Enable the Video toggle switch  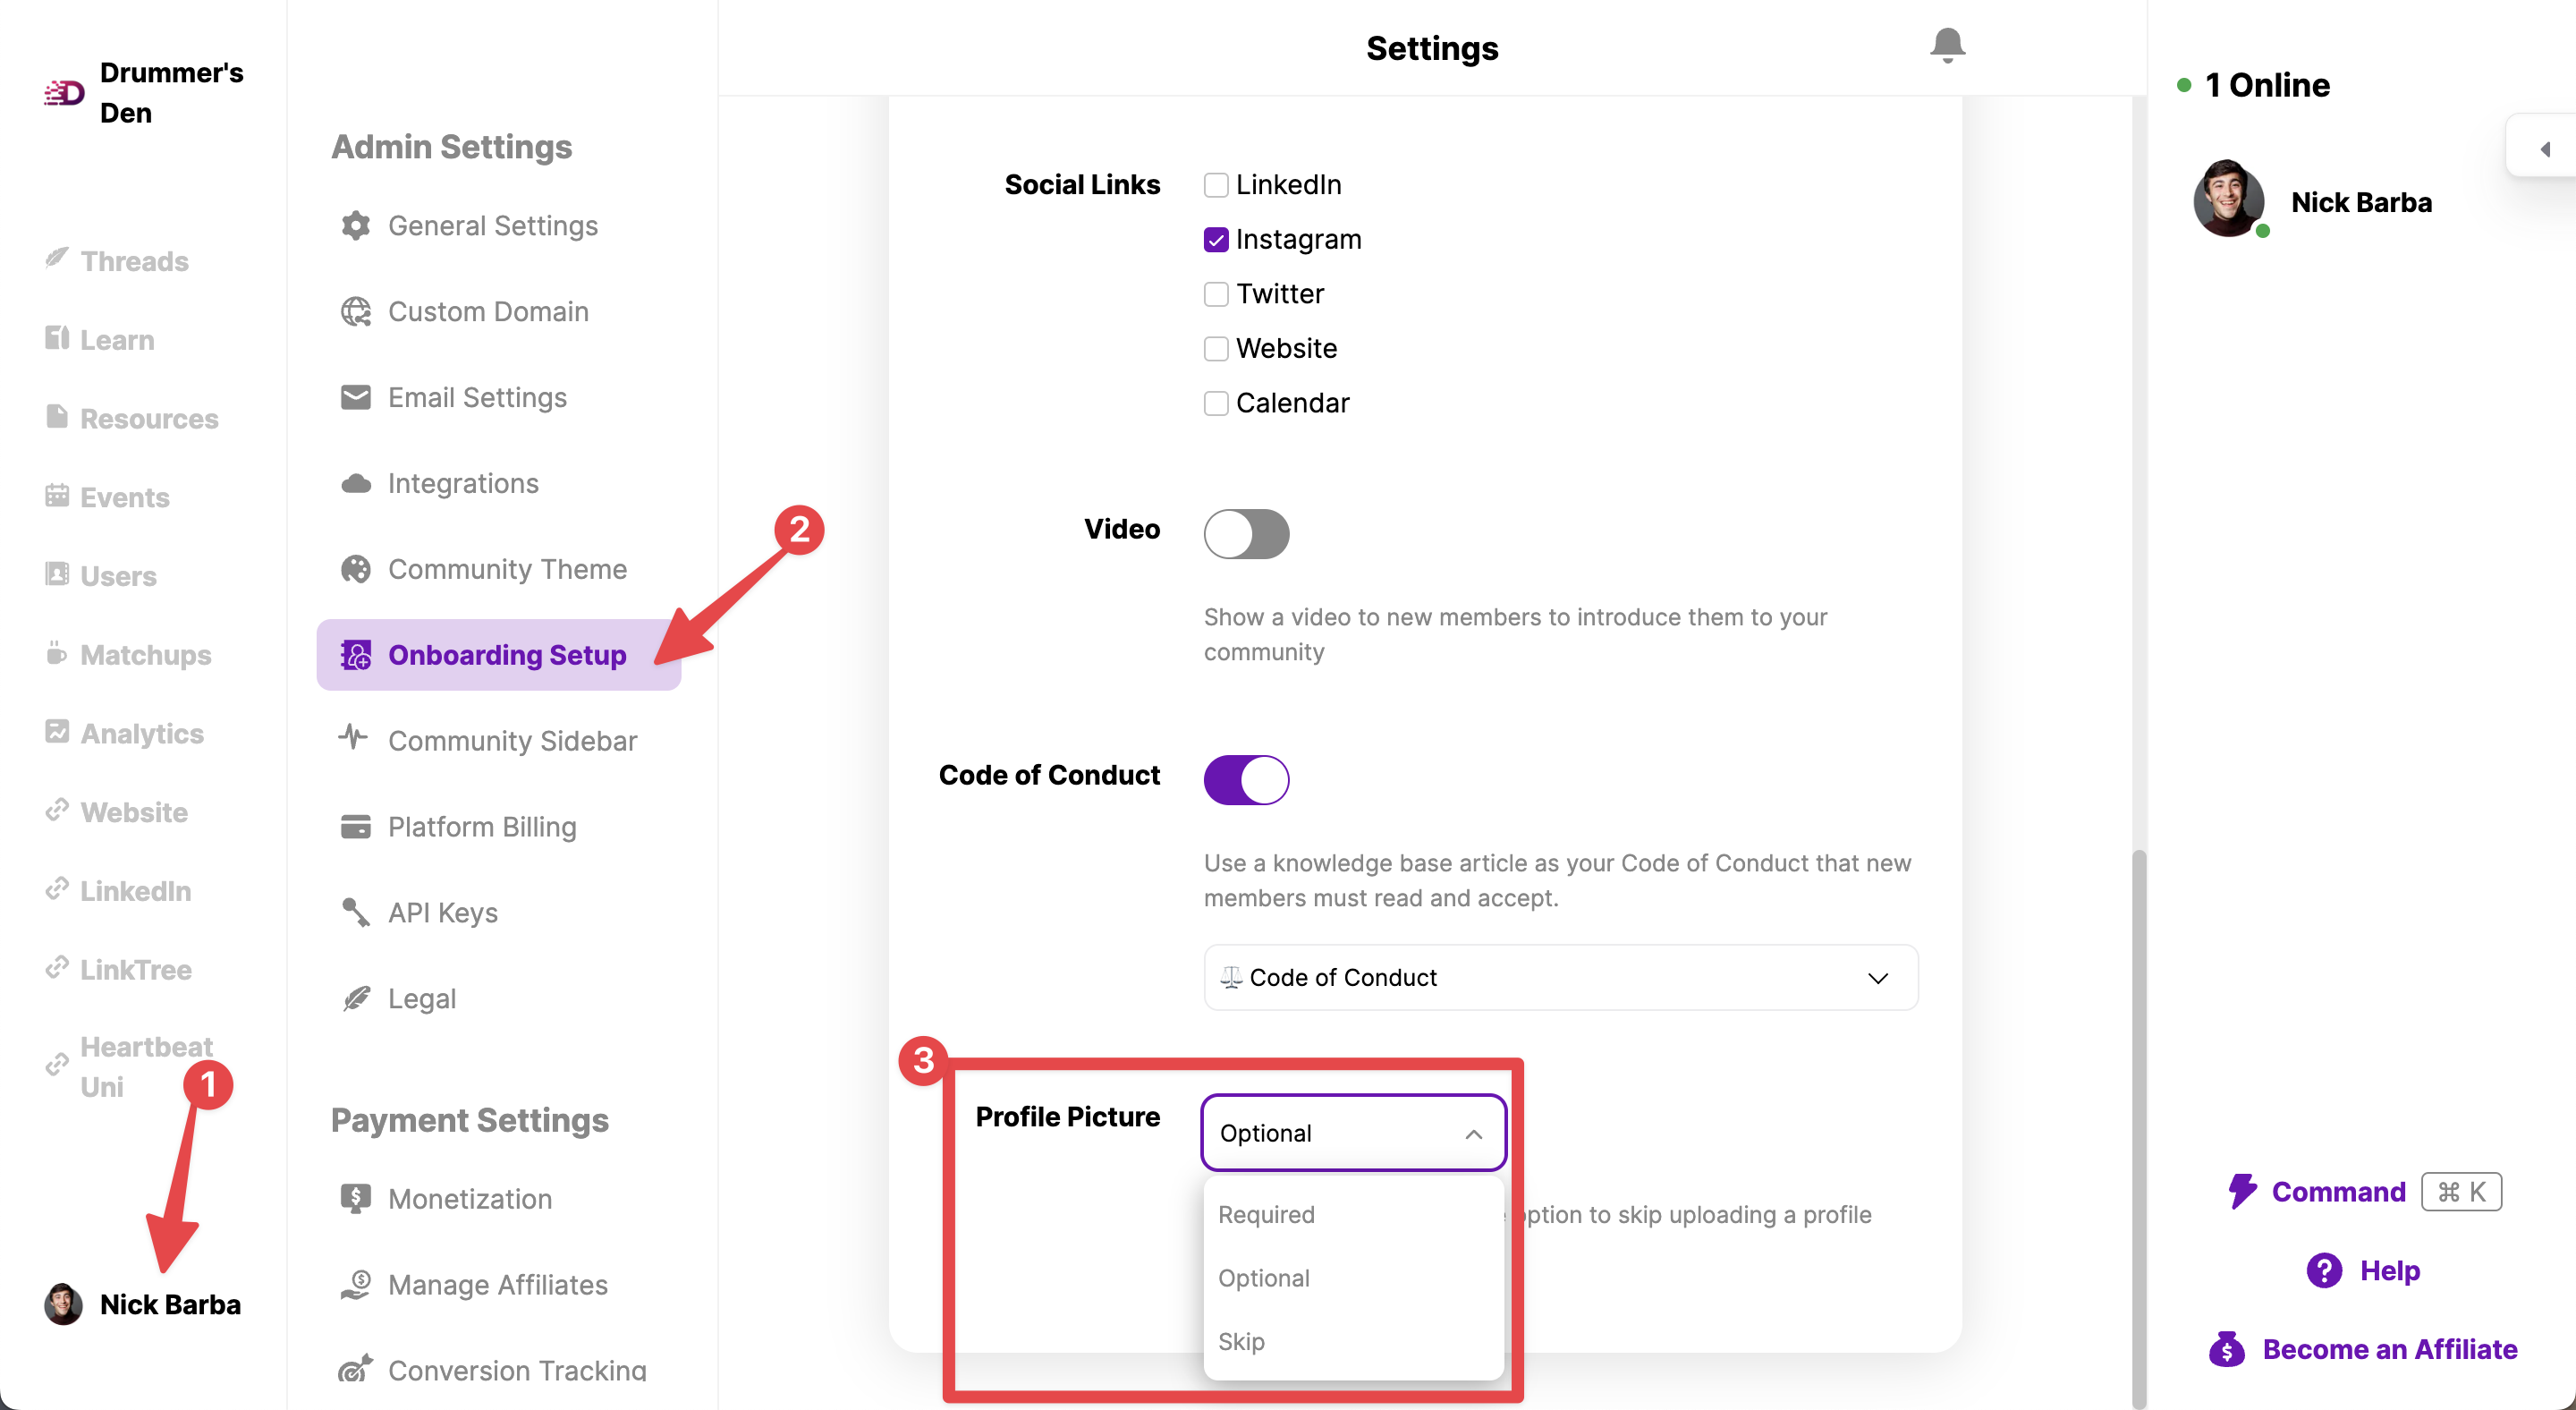coord(1246,534)
